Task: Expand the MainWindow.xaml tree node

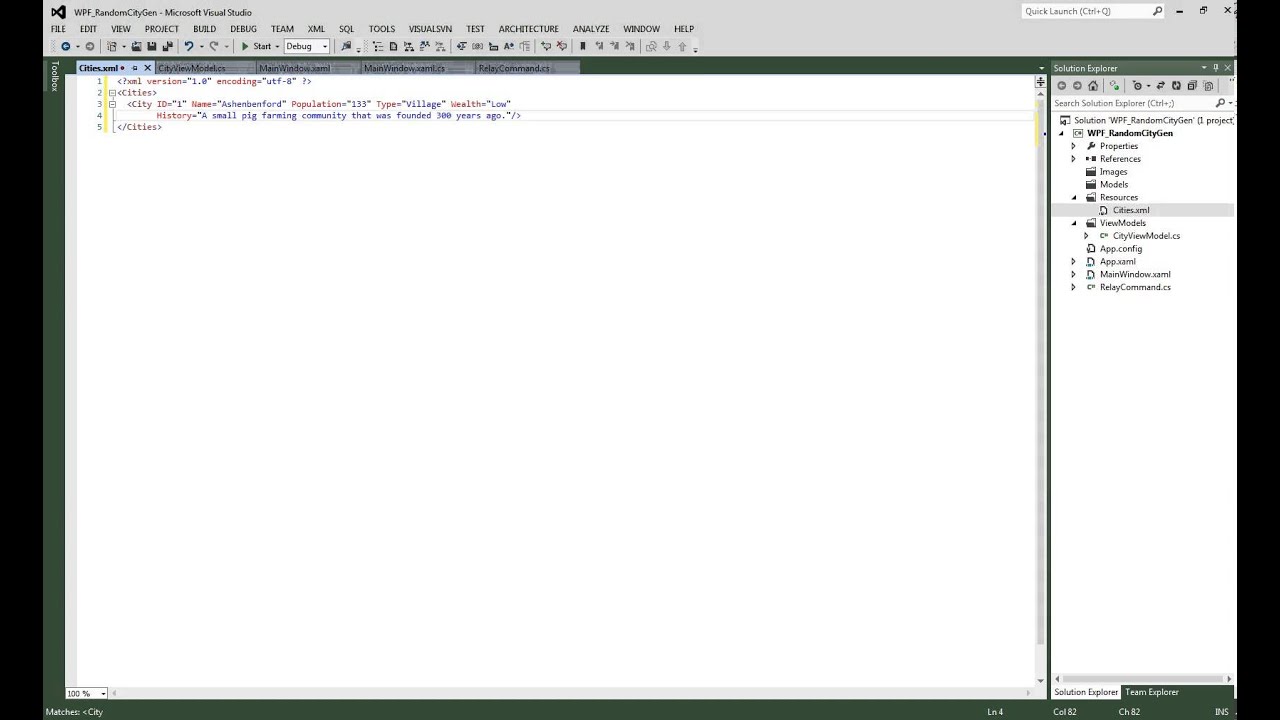Action: coord(1074,274)
